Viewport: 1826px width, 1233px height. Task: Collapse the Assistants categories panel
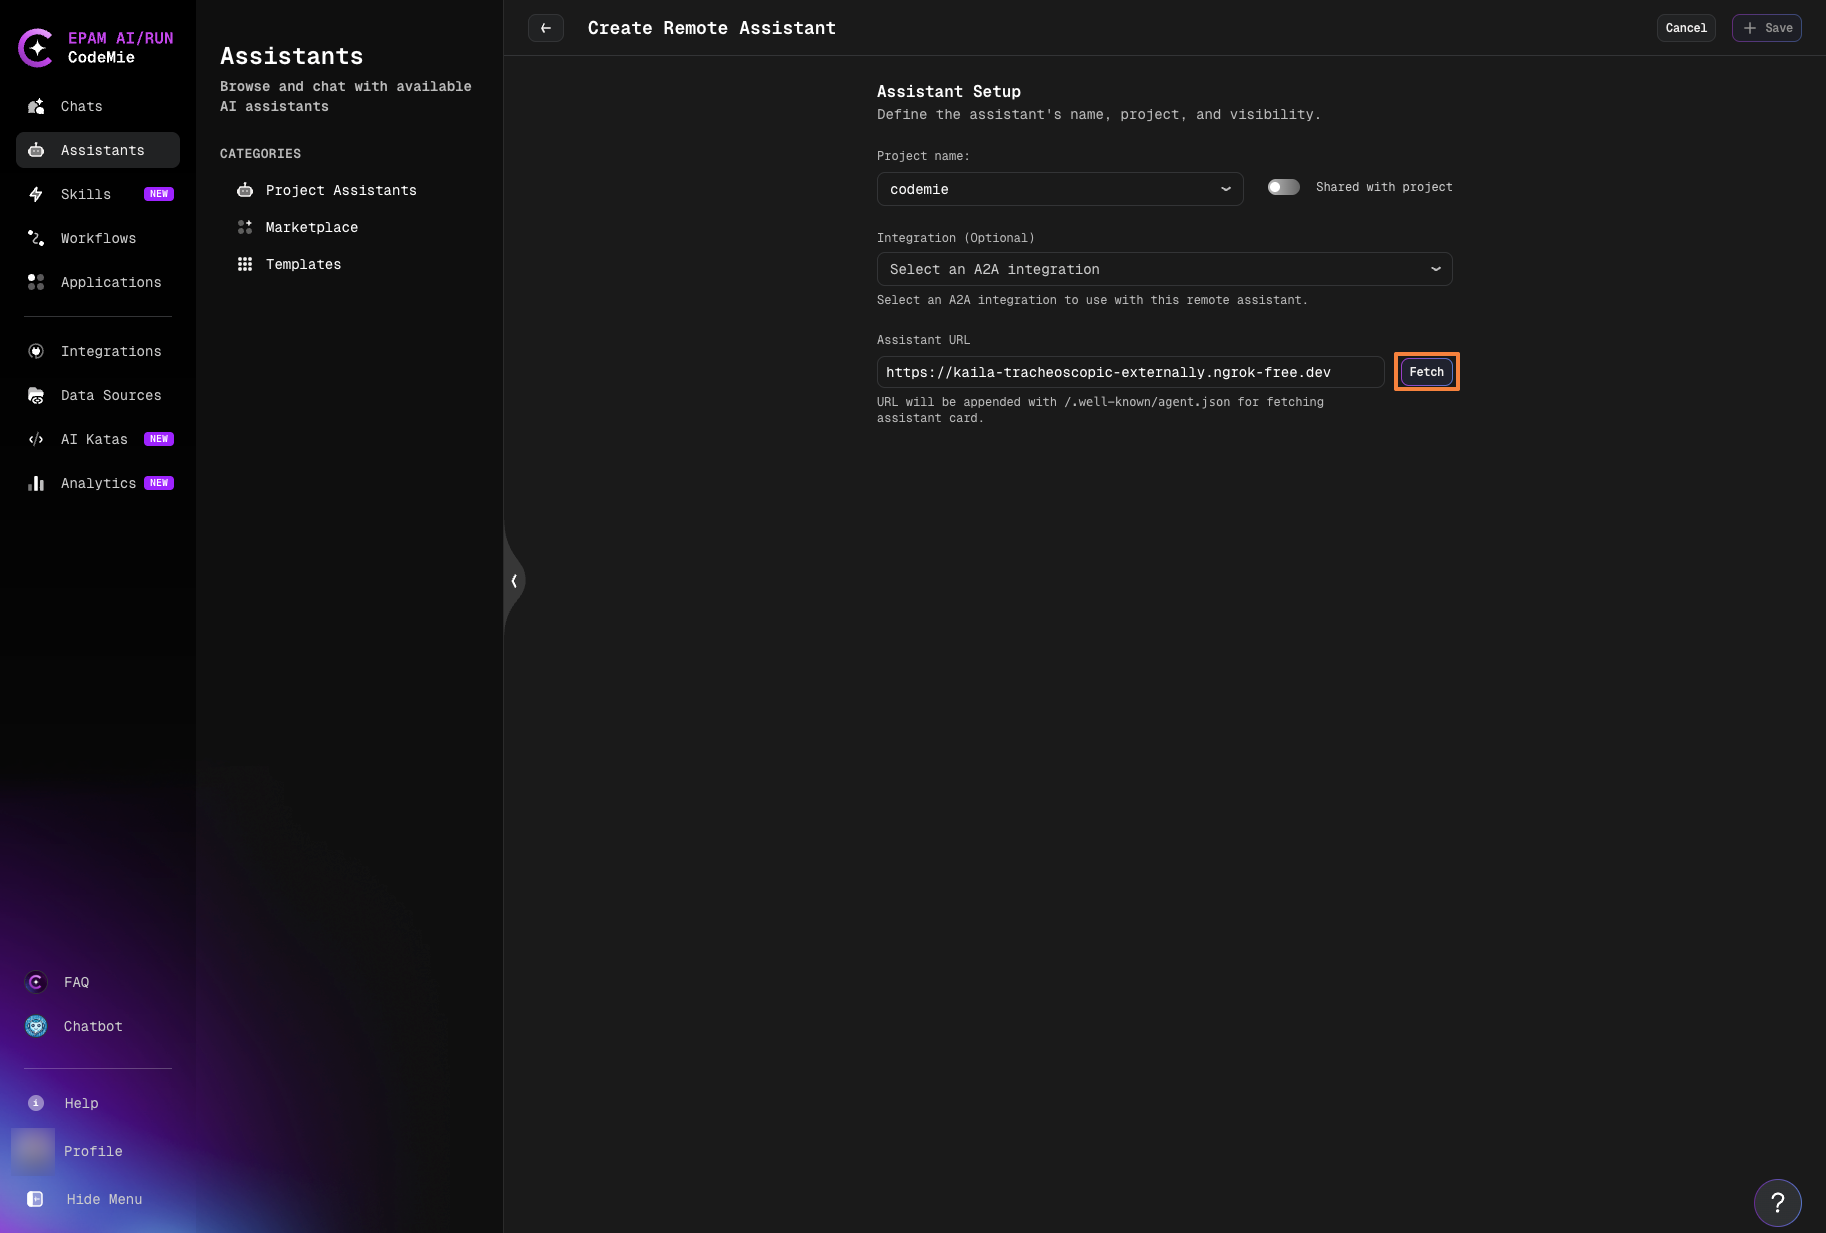point(514,581)
